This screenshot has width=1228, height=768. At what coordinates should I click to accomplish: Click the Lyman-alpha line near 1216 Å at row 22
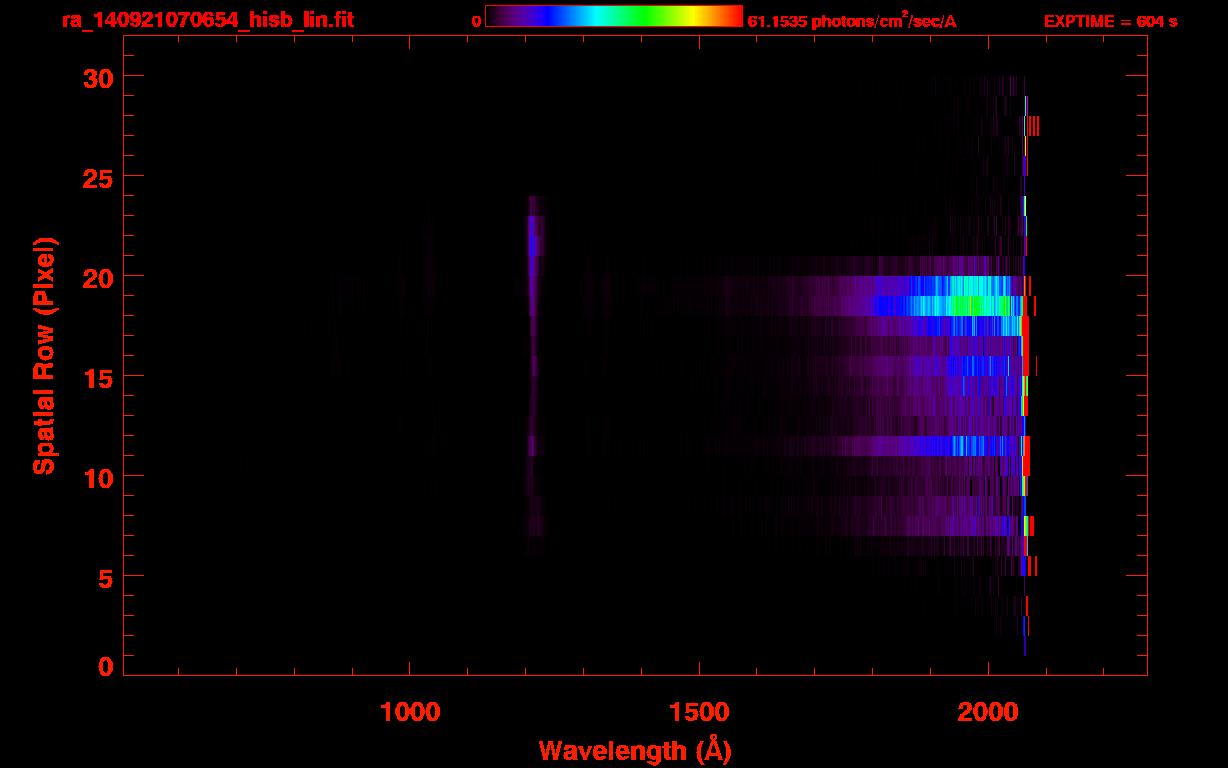point(533,236)
